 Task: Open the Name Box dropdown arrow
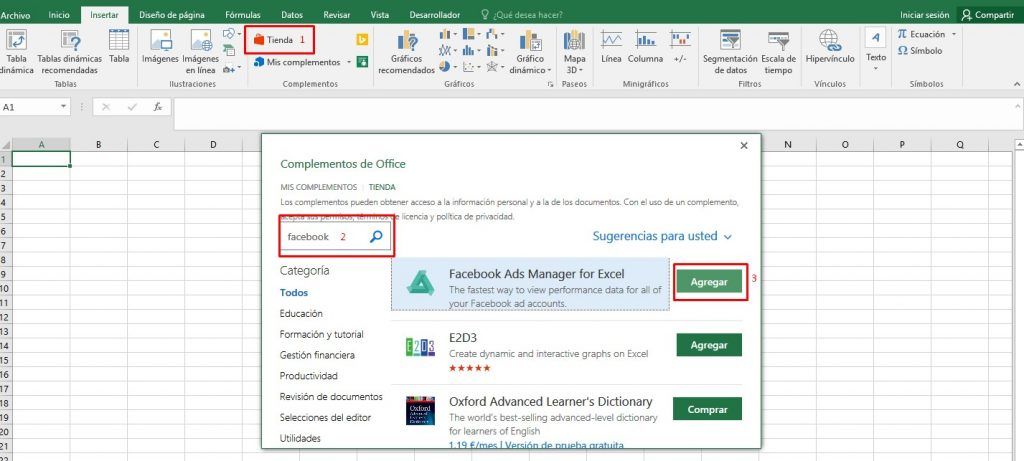click(x=63, y=106)
